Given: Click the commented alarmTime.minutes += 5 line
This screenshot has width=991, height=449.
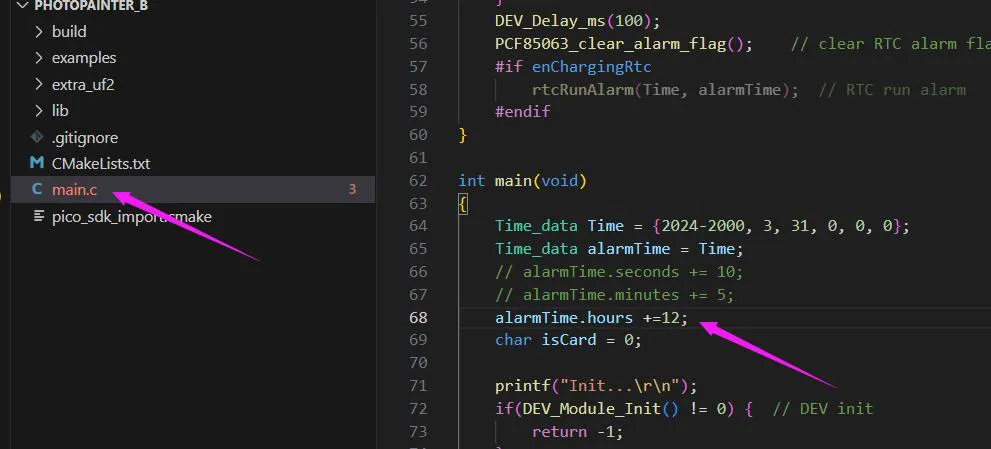Looking at the screenshot, I should point(615,295).
